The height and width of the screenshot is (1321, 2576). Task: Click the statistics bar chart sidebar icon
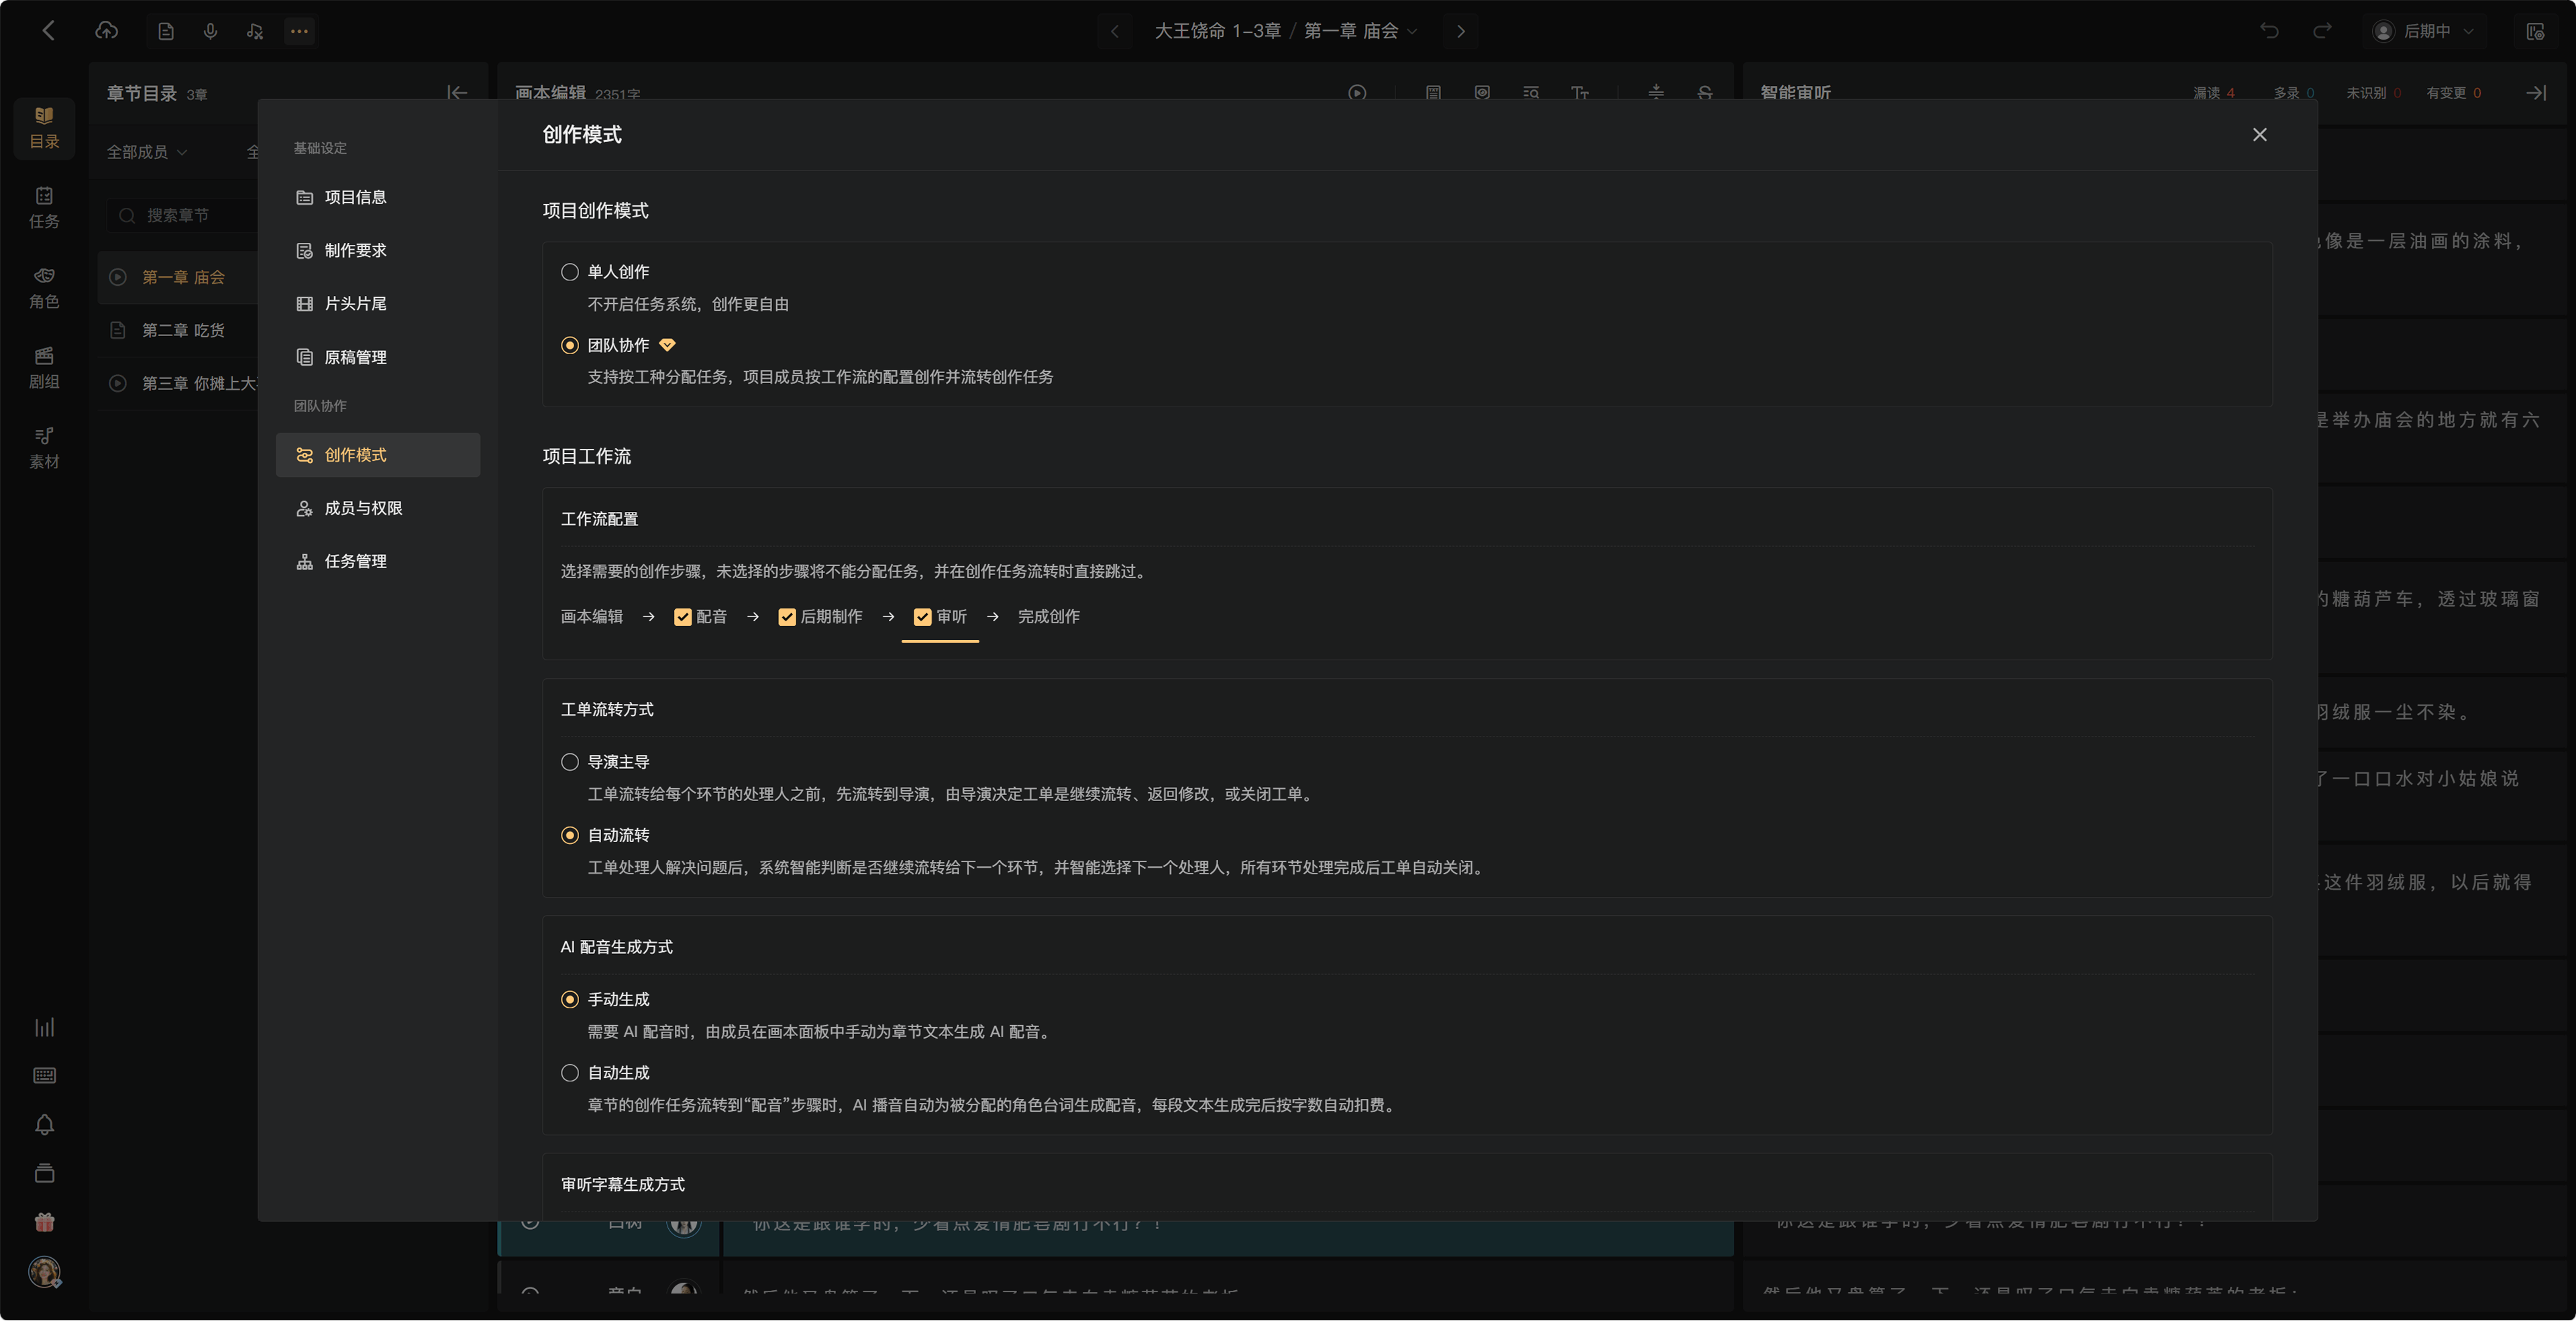44,1027
